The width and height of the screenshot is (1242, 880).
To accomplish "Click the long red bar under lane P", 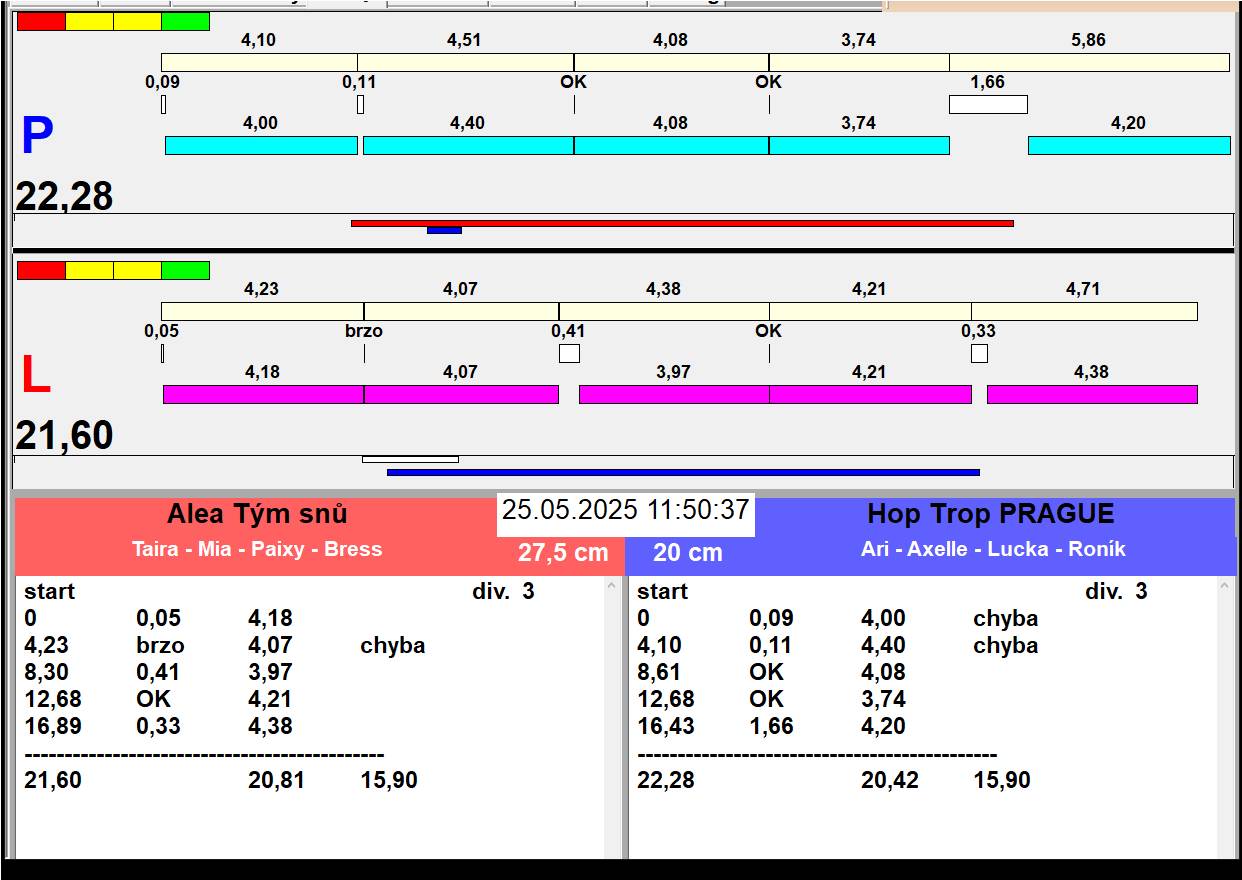I will tap(682, 223).
